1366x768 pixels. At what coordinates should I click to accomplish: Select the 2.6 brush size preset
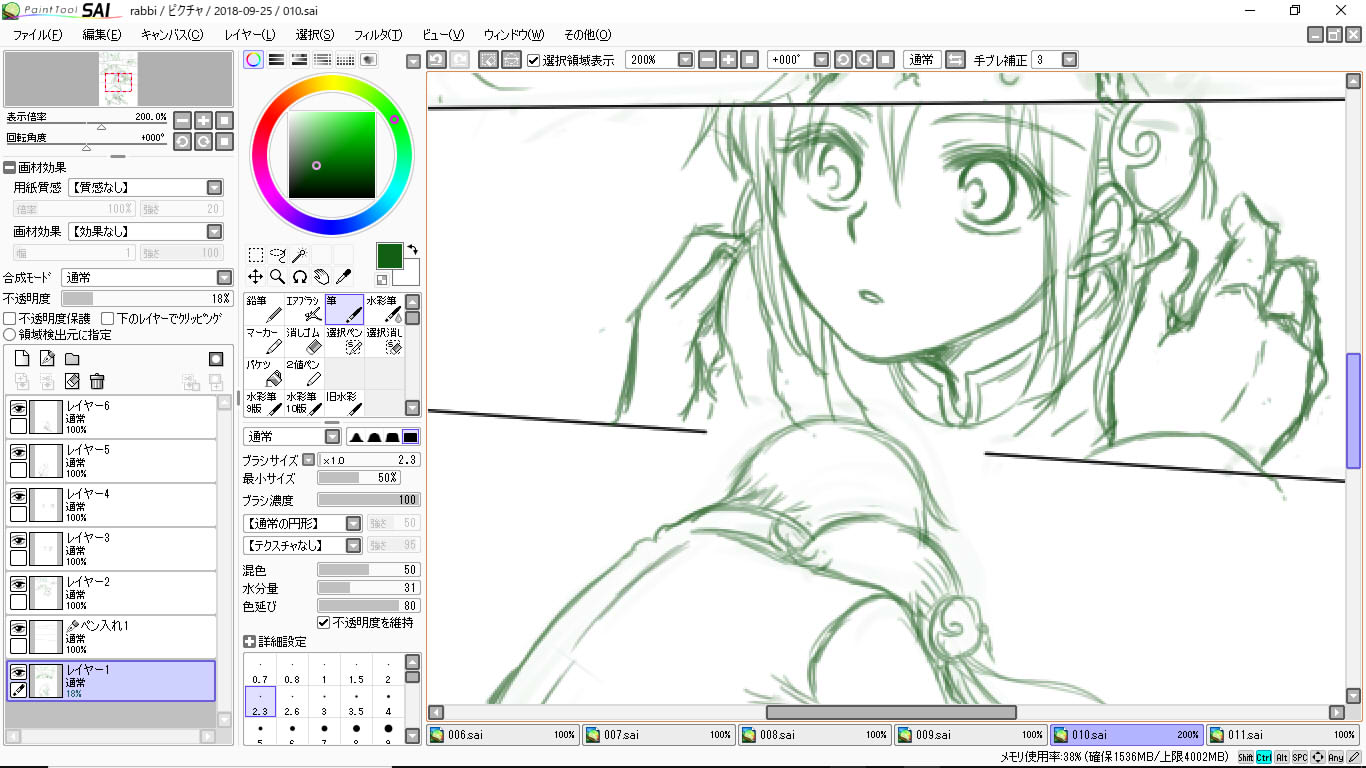click(292, 701)
